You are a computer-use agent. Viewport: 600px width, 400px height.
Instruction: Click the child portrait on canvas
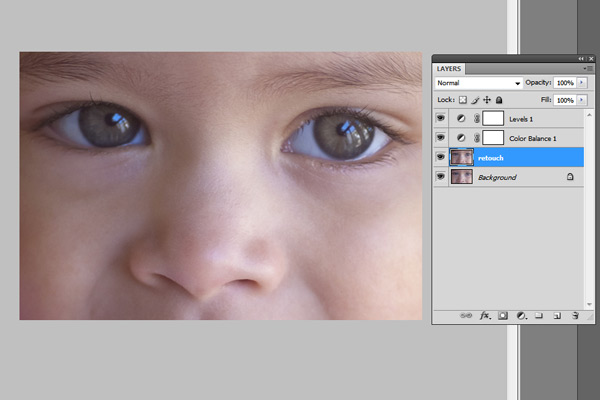[x=221, y=186]
